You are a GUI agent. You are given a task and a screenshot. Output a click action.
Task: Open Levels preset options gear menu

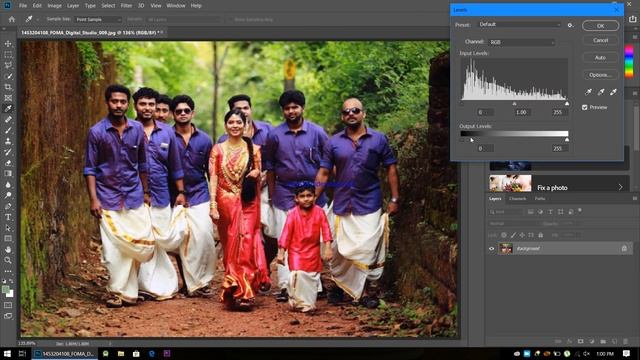[570, 25]
